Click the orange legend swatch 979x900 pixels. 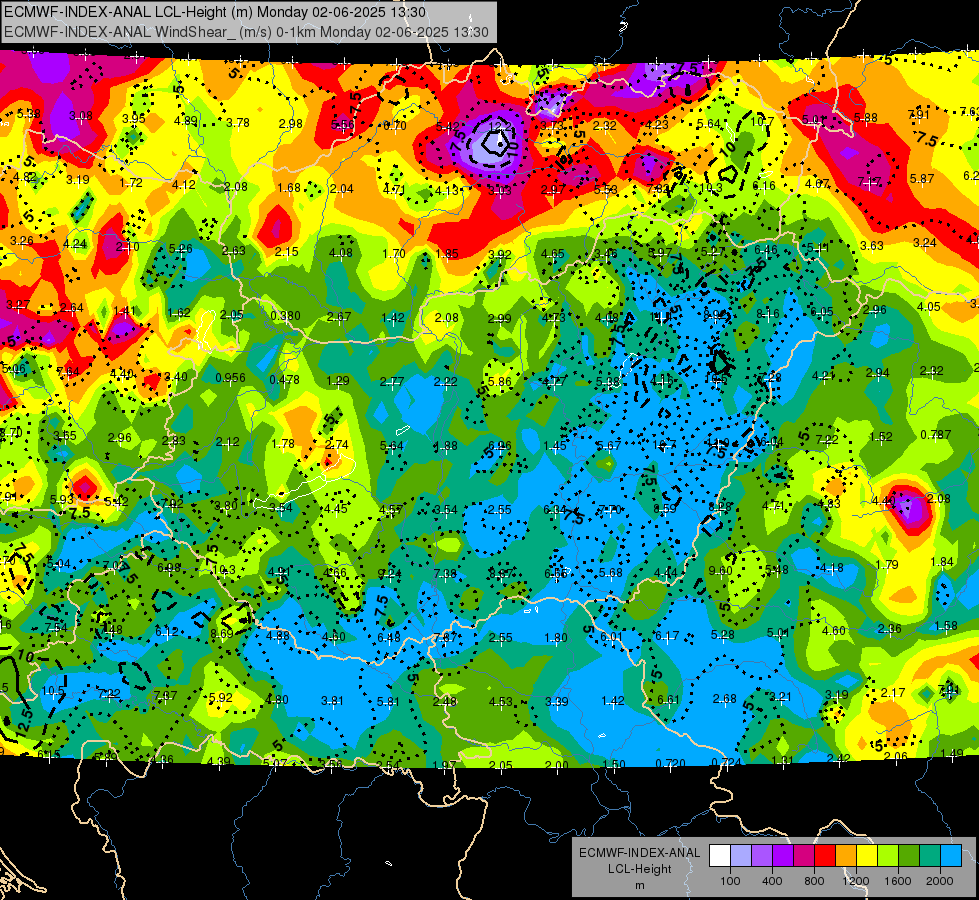pyautogui.click(x=846, y=855)
